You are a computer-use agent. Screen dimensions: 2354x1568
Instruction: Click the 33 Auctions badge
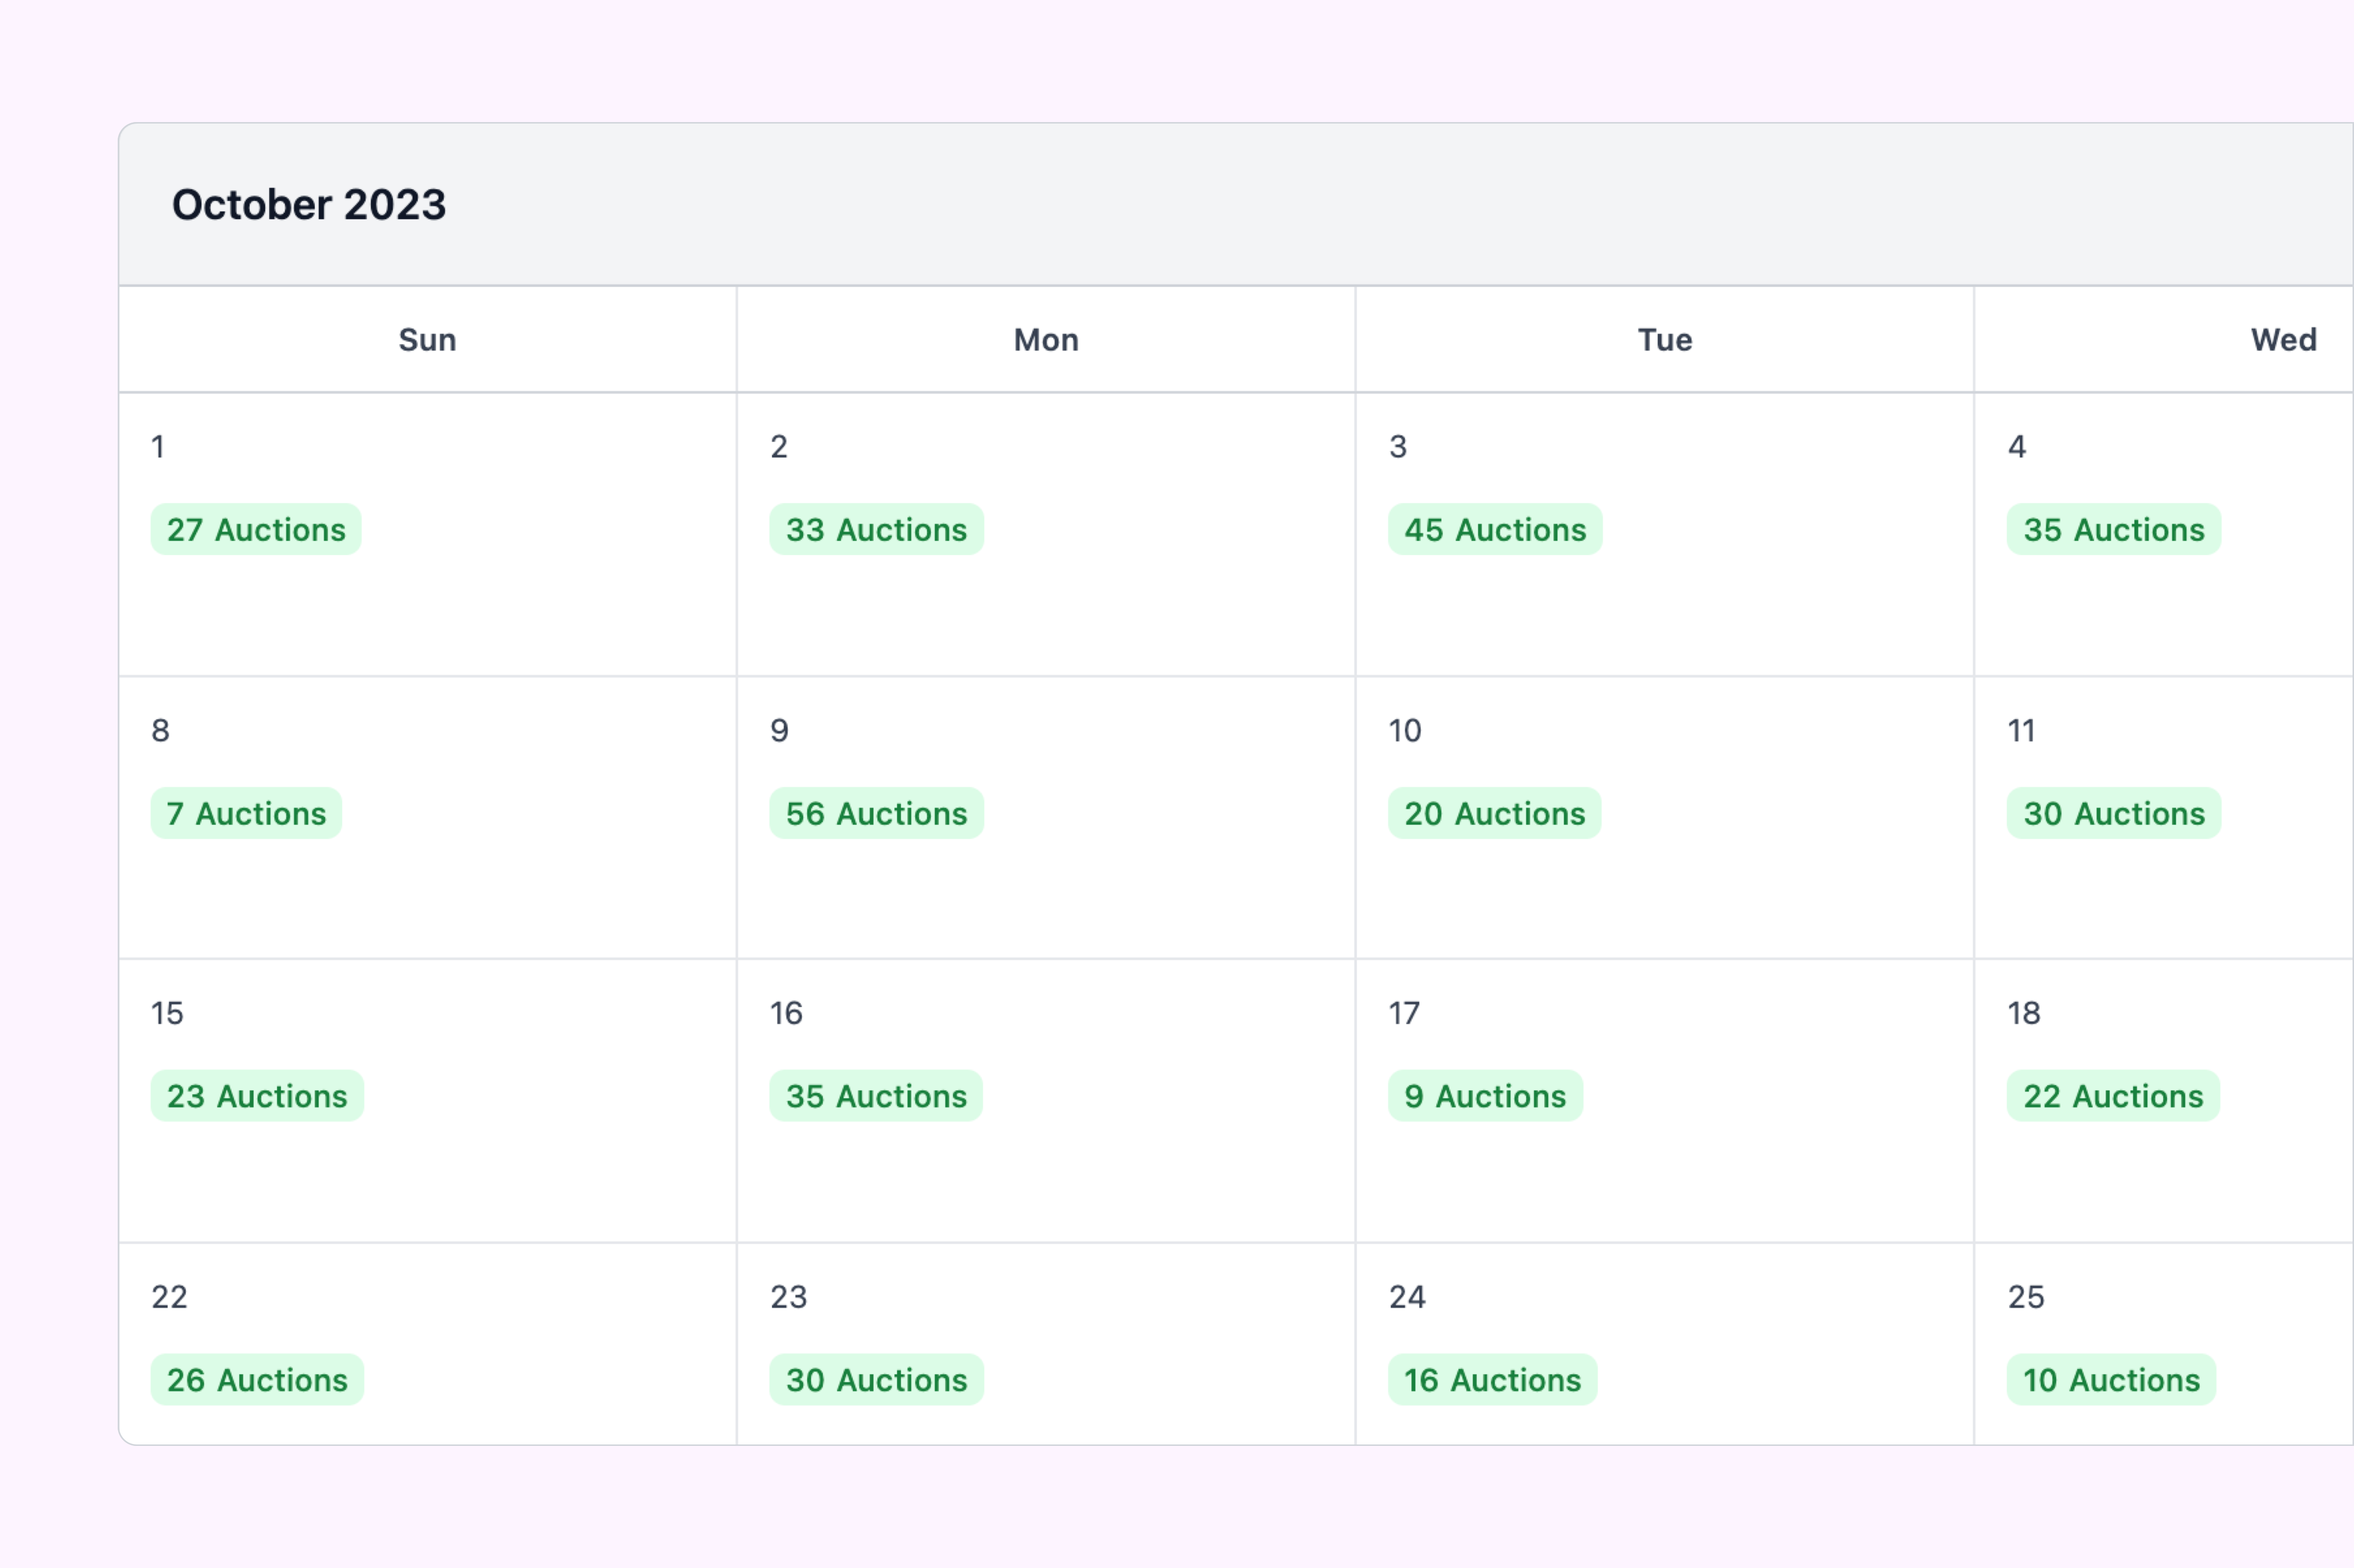[x=876, y=529]
